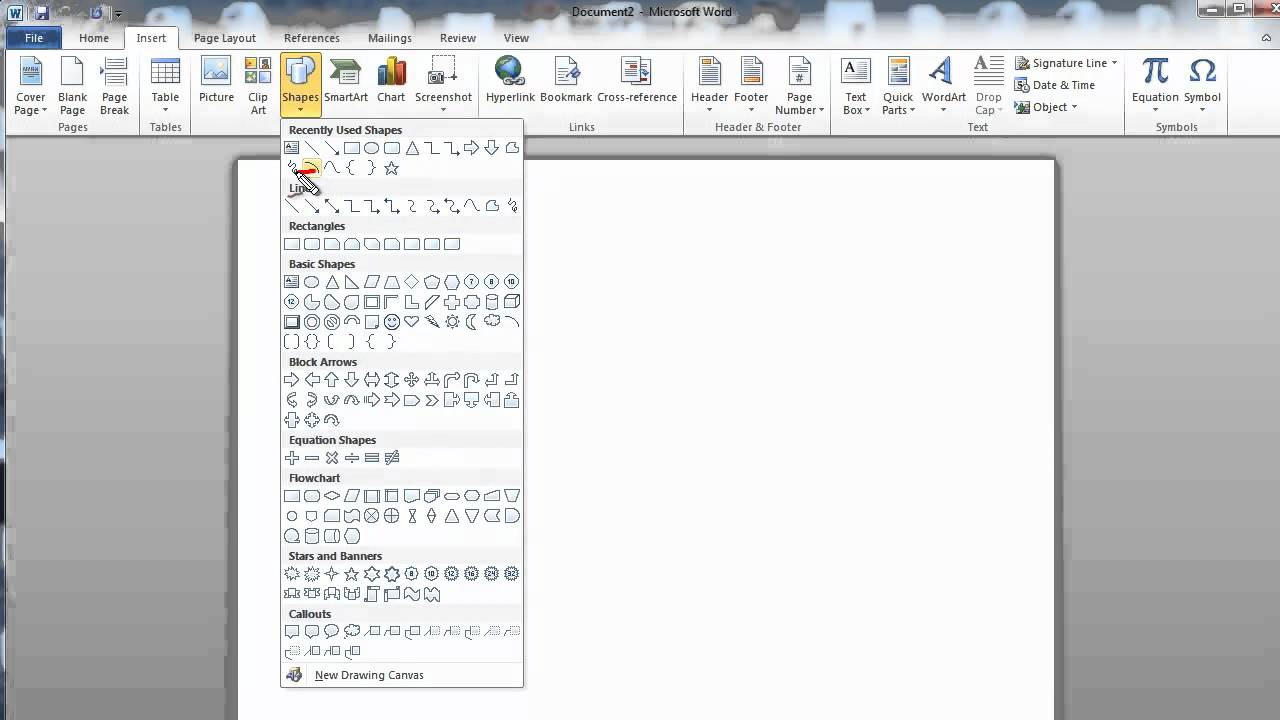Insert a Smiley Face shape
The height and width of the screenshot is (720, 1280).
click(392, 321)
